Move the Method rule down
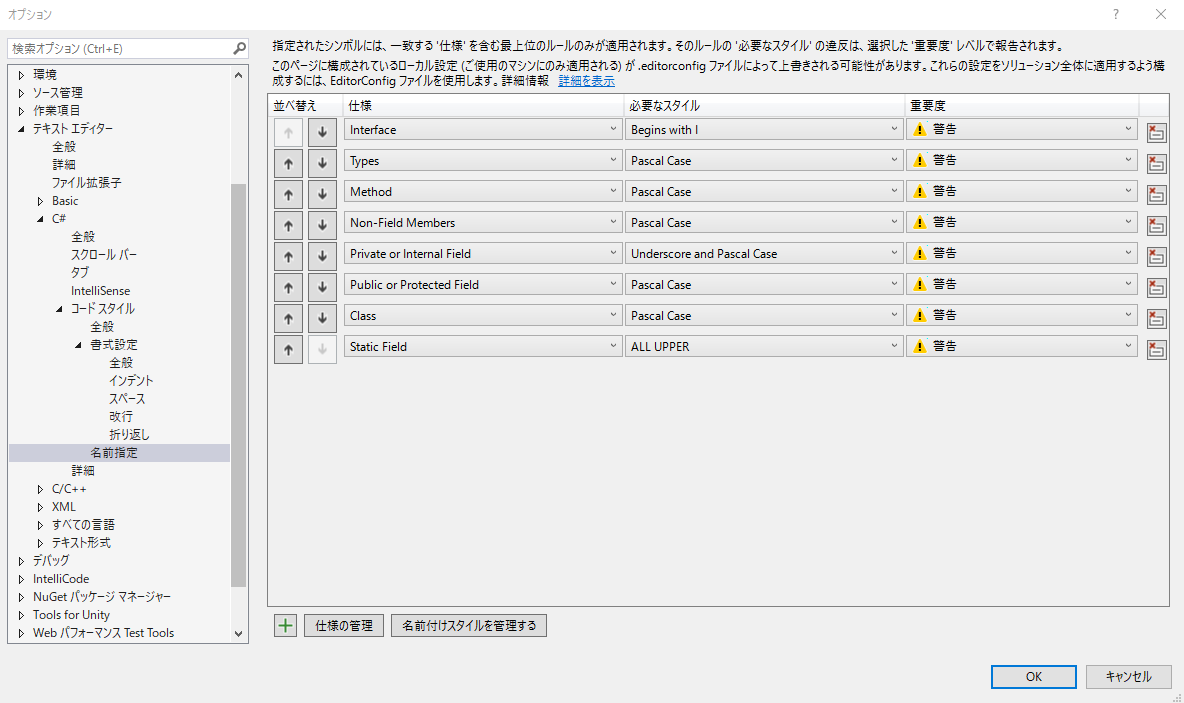This screenshot has height=703, width=1184. pos(322,194)
